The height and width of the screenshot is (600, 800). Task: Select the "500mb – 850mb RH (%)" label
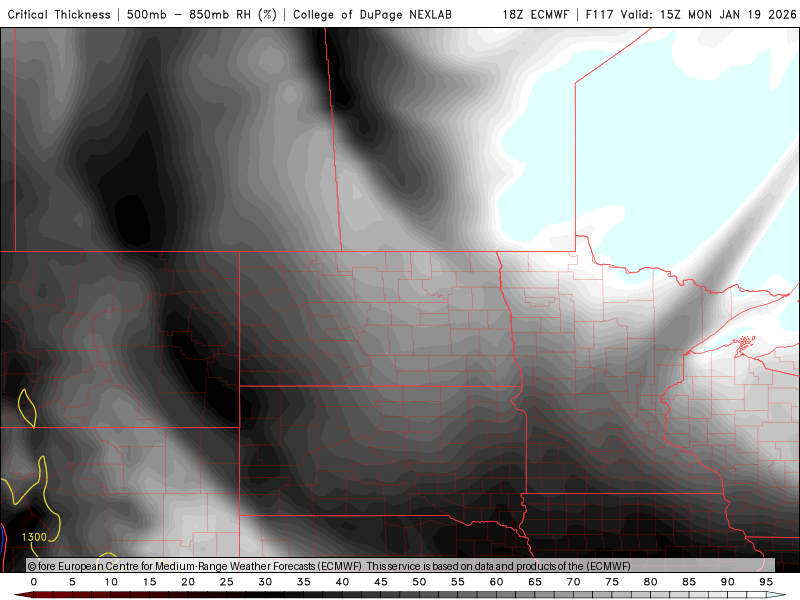pos(202,14)
